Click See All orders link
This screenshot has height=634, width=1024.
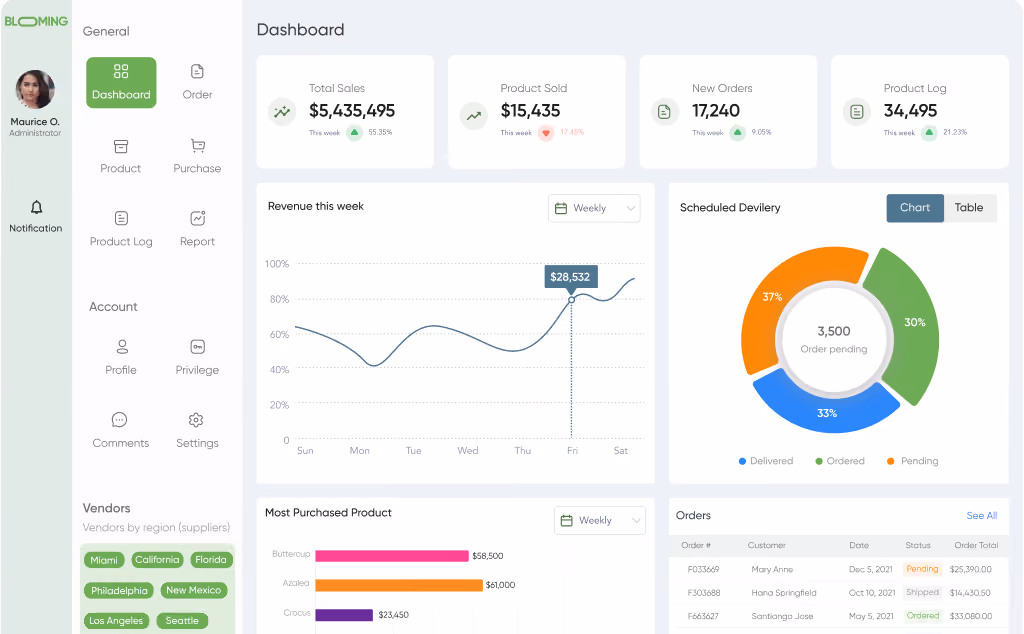point(982,515)
